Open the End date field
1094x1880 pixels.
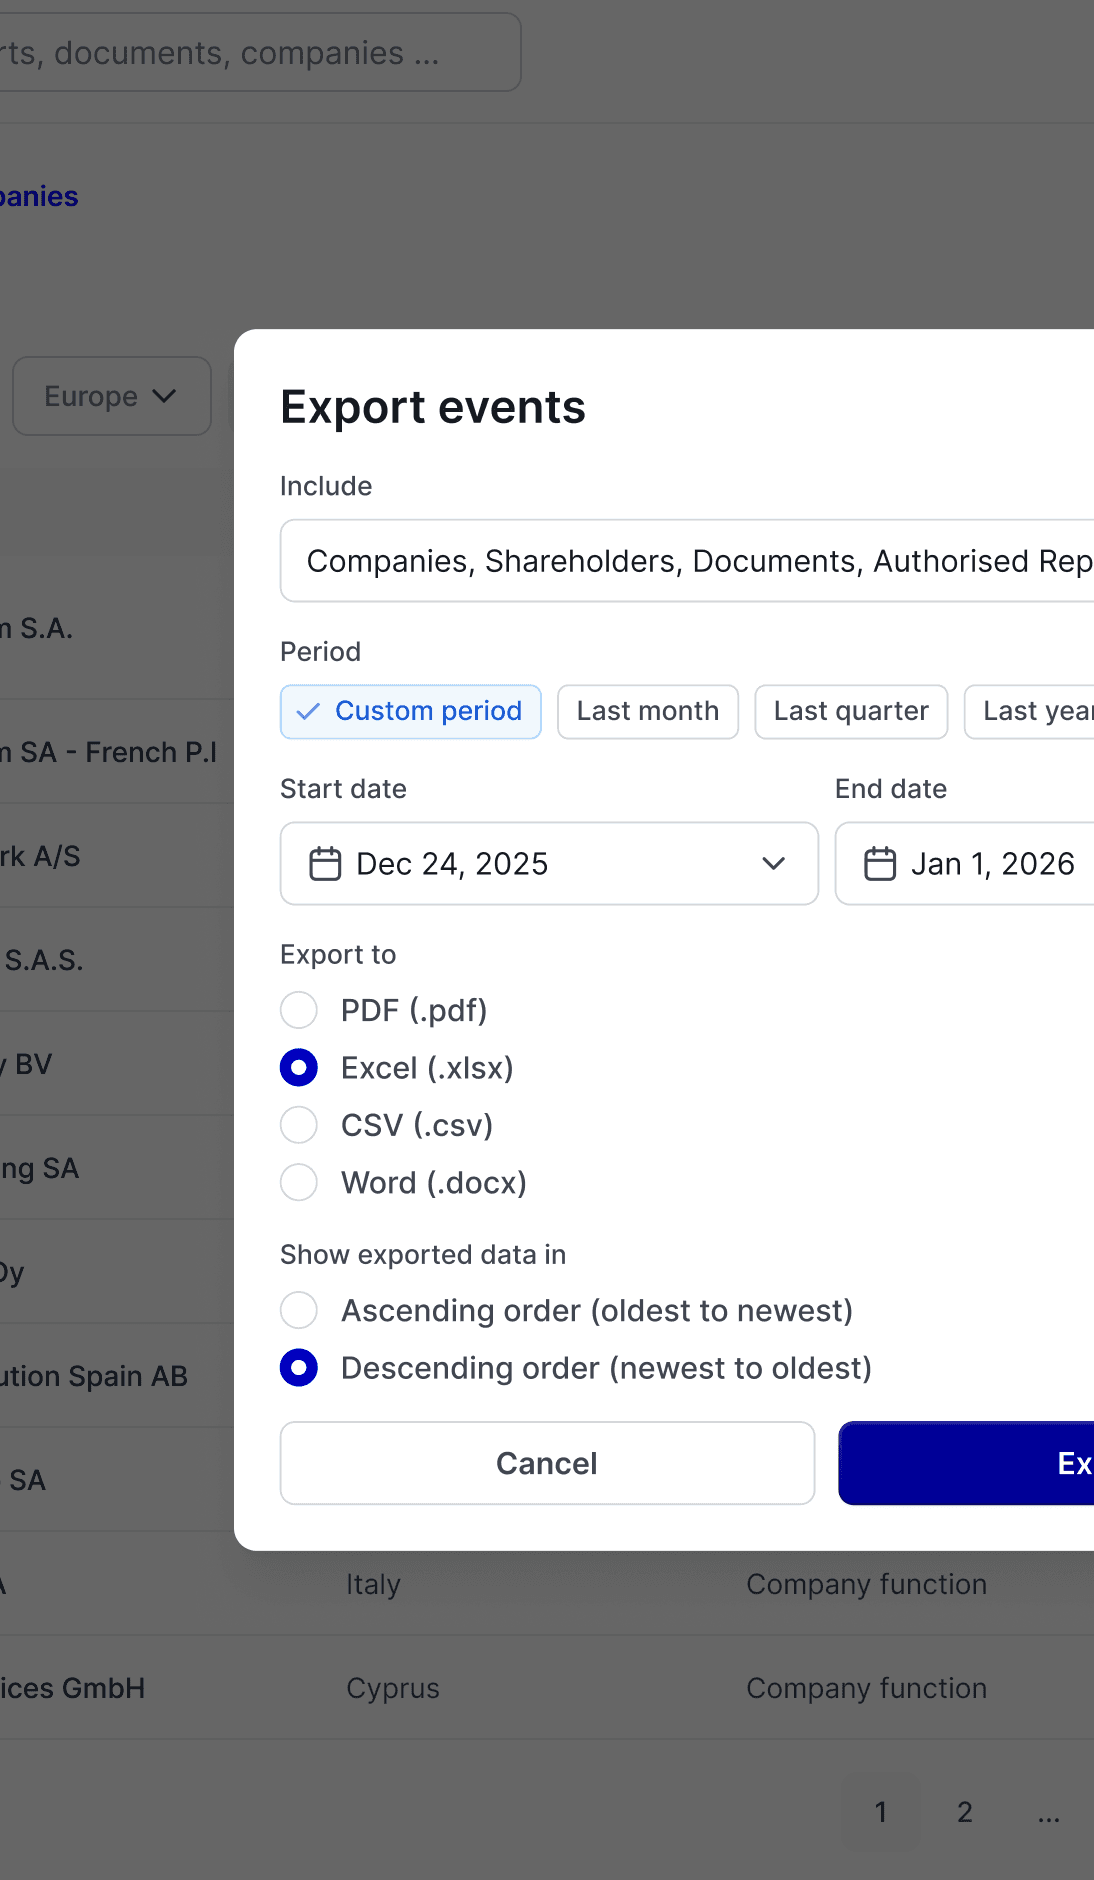[990, 864]
